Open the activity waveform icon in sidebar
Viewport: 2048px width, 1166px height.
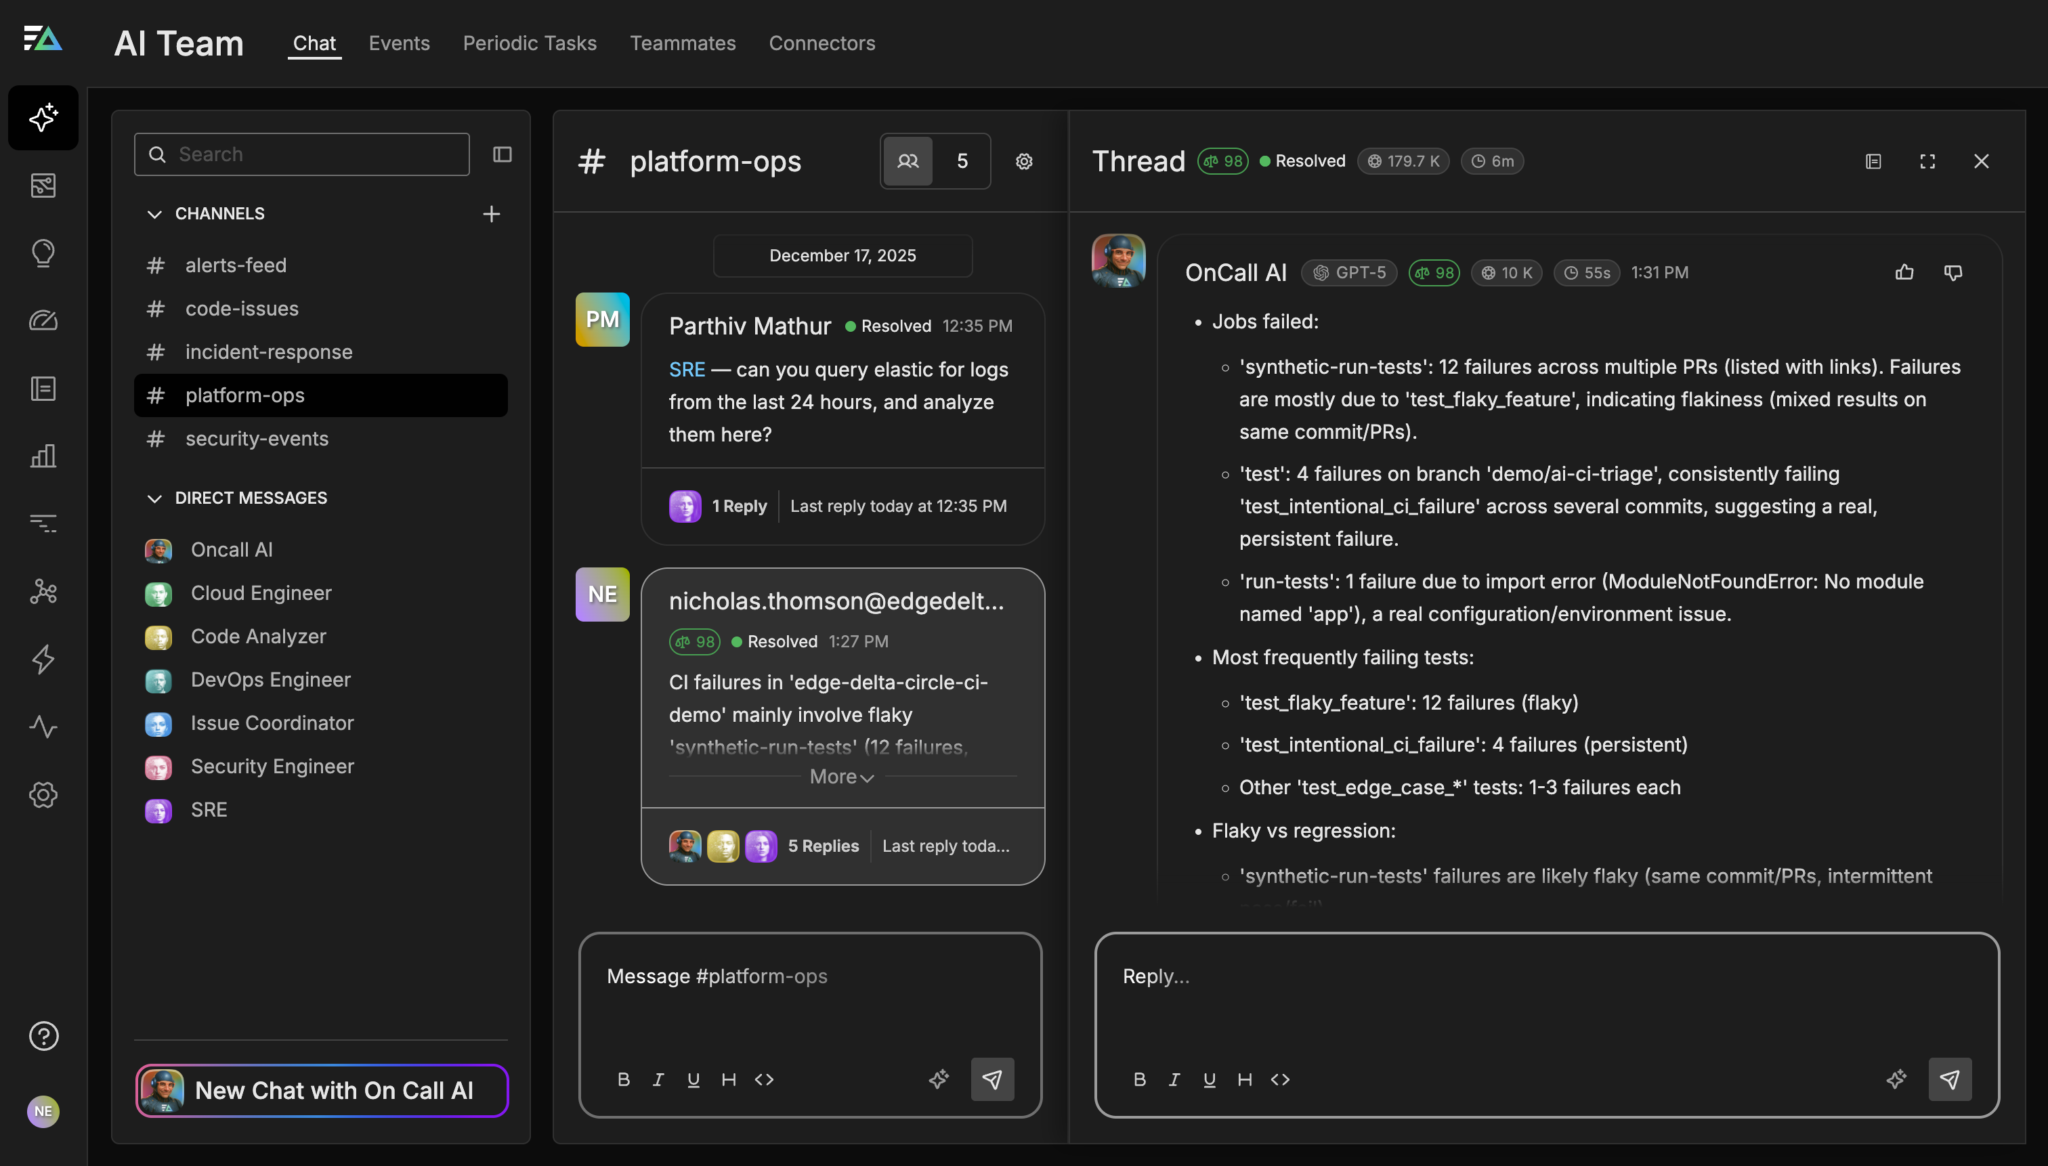pyautogui.click(x=43, y=727)
